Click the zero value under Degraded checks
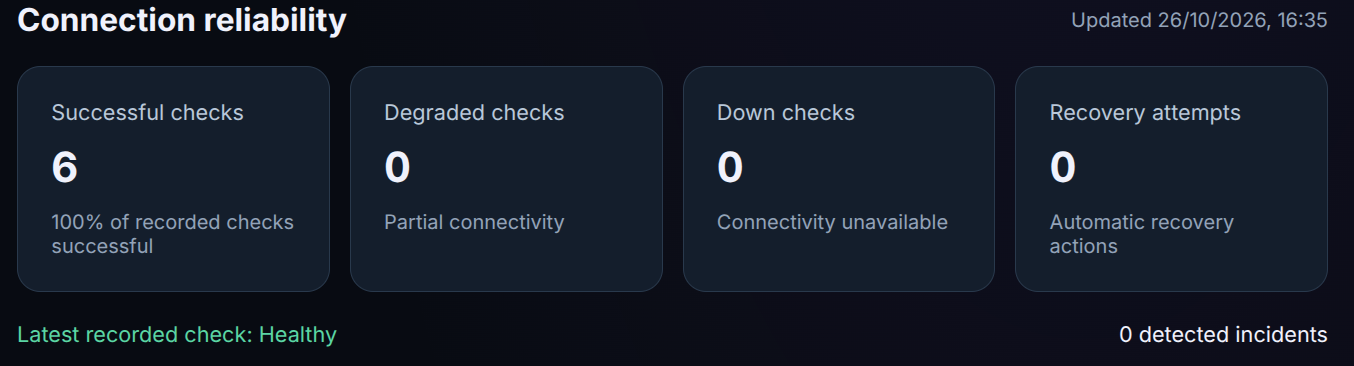Screen dimensions: 1354x366 click(x=397, y=167)
